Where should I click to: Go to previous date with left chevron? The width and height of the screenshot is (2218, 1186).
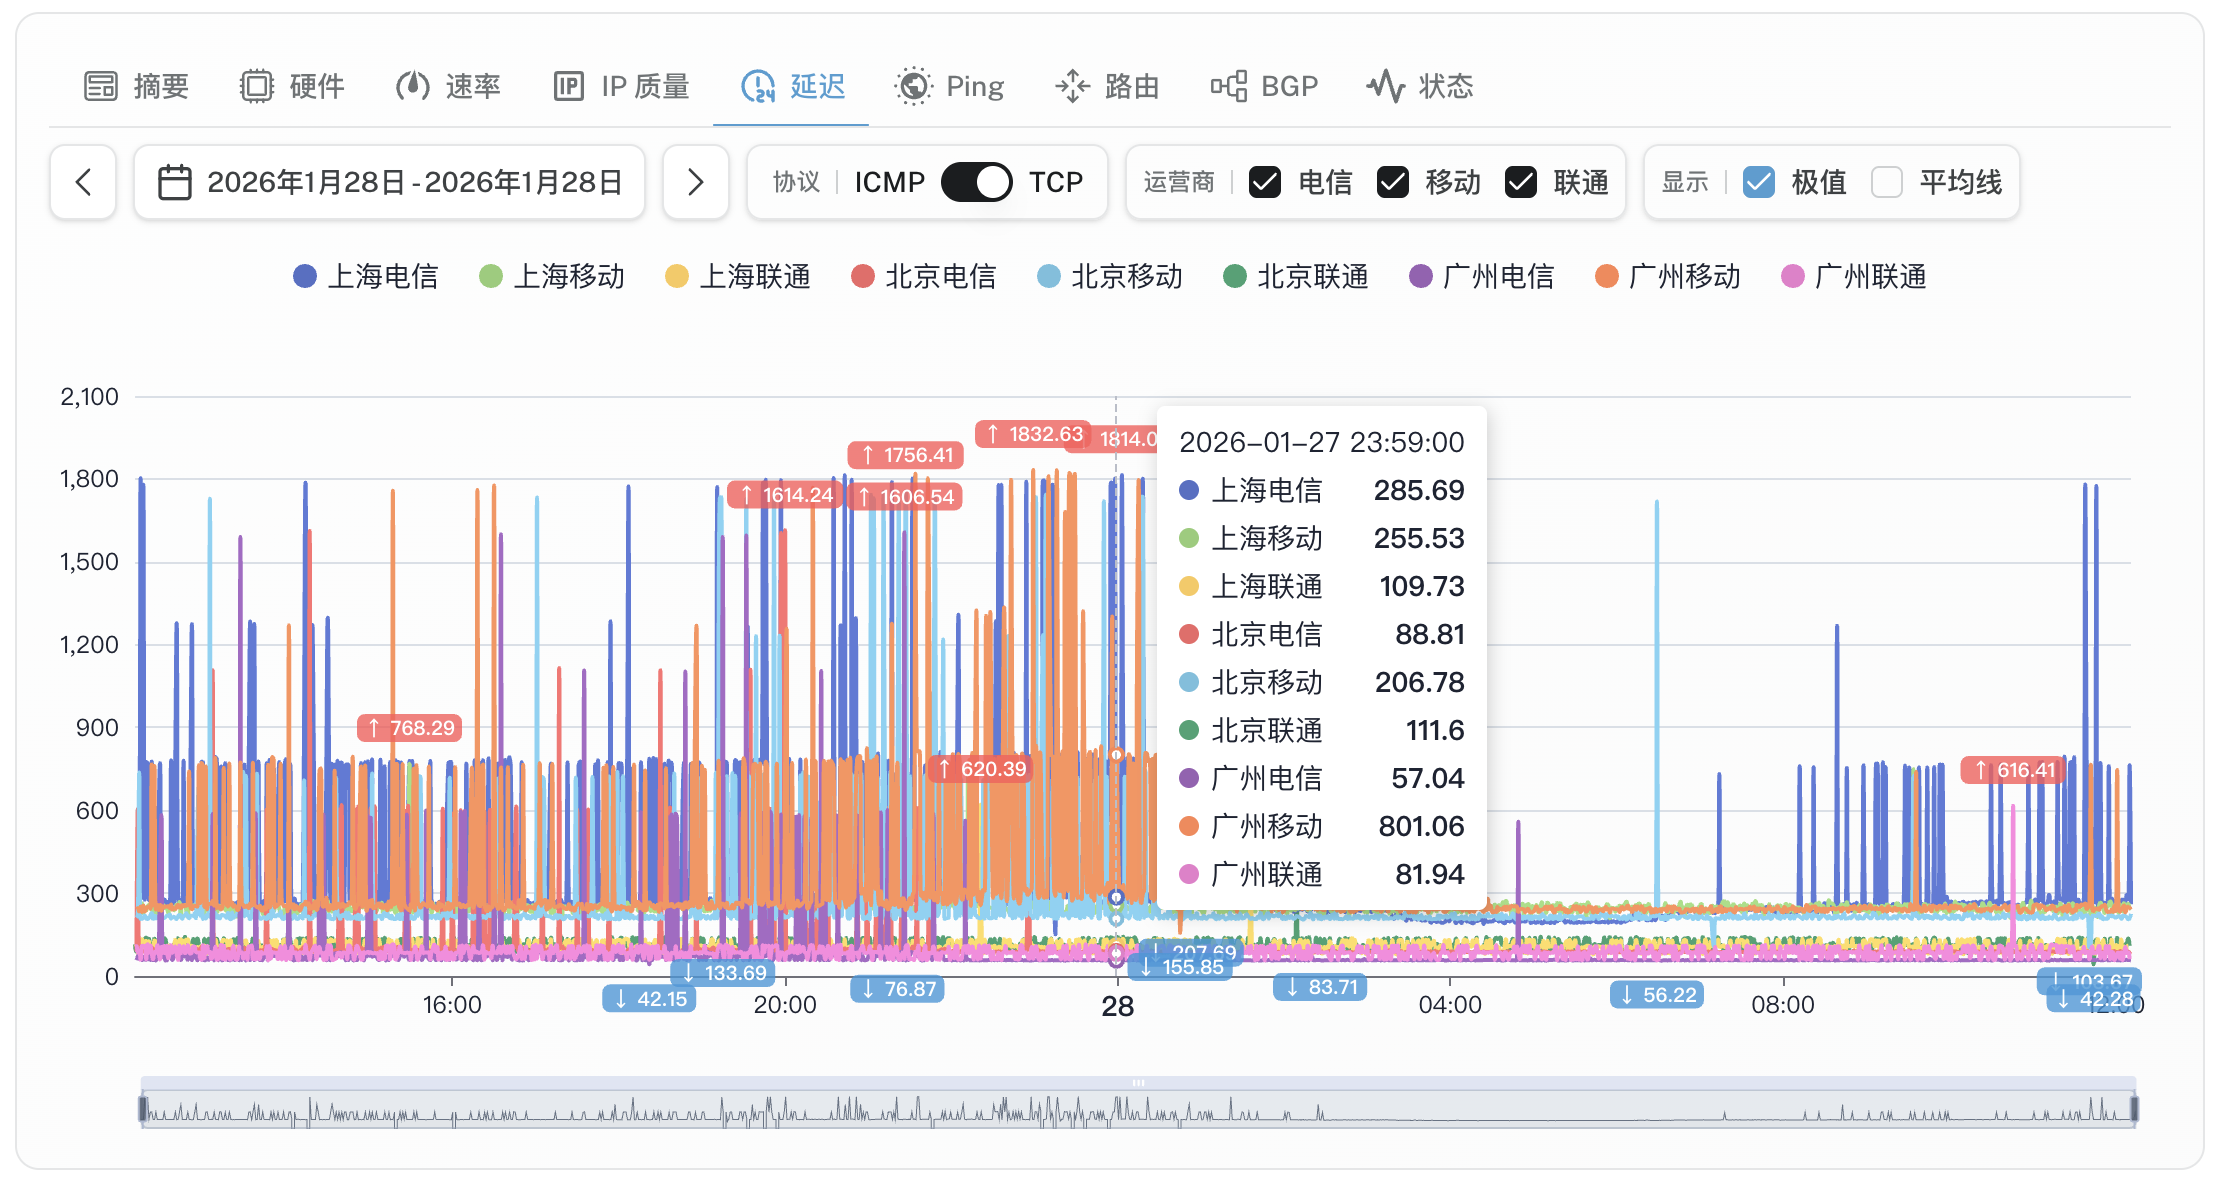83,182
